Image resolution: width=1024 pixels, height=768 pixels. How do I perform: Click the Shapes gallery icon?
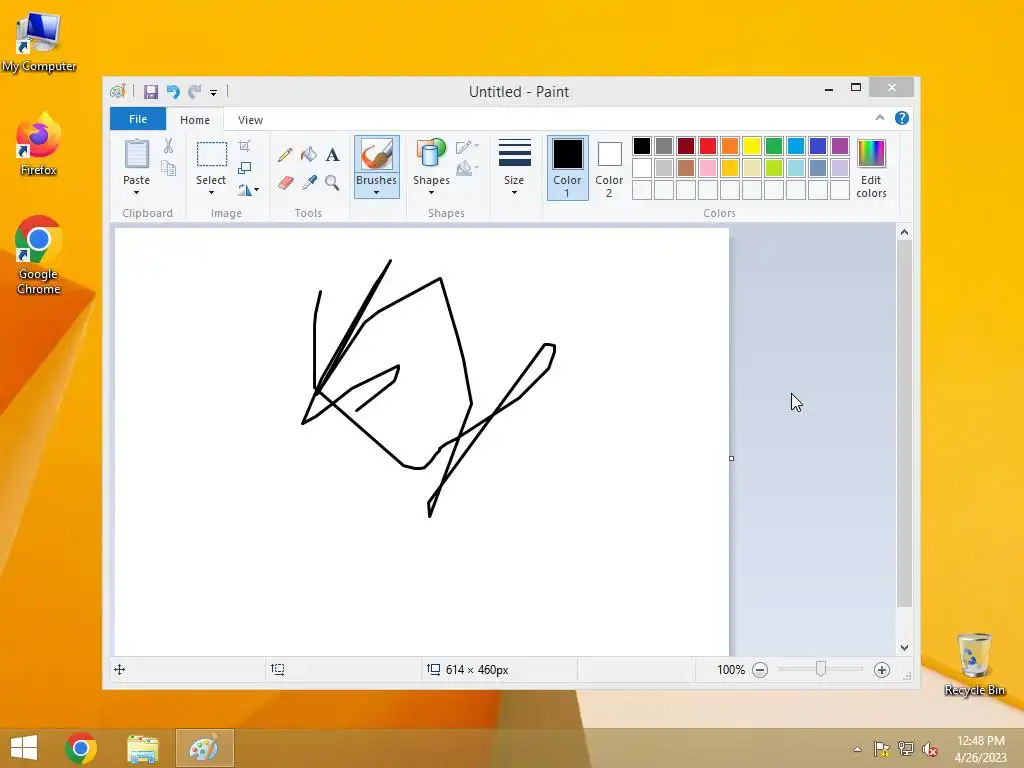click(431, 154)
